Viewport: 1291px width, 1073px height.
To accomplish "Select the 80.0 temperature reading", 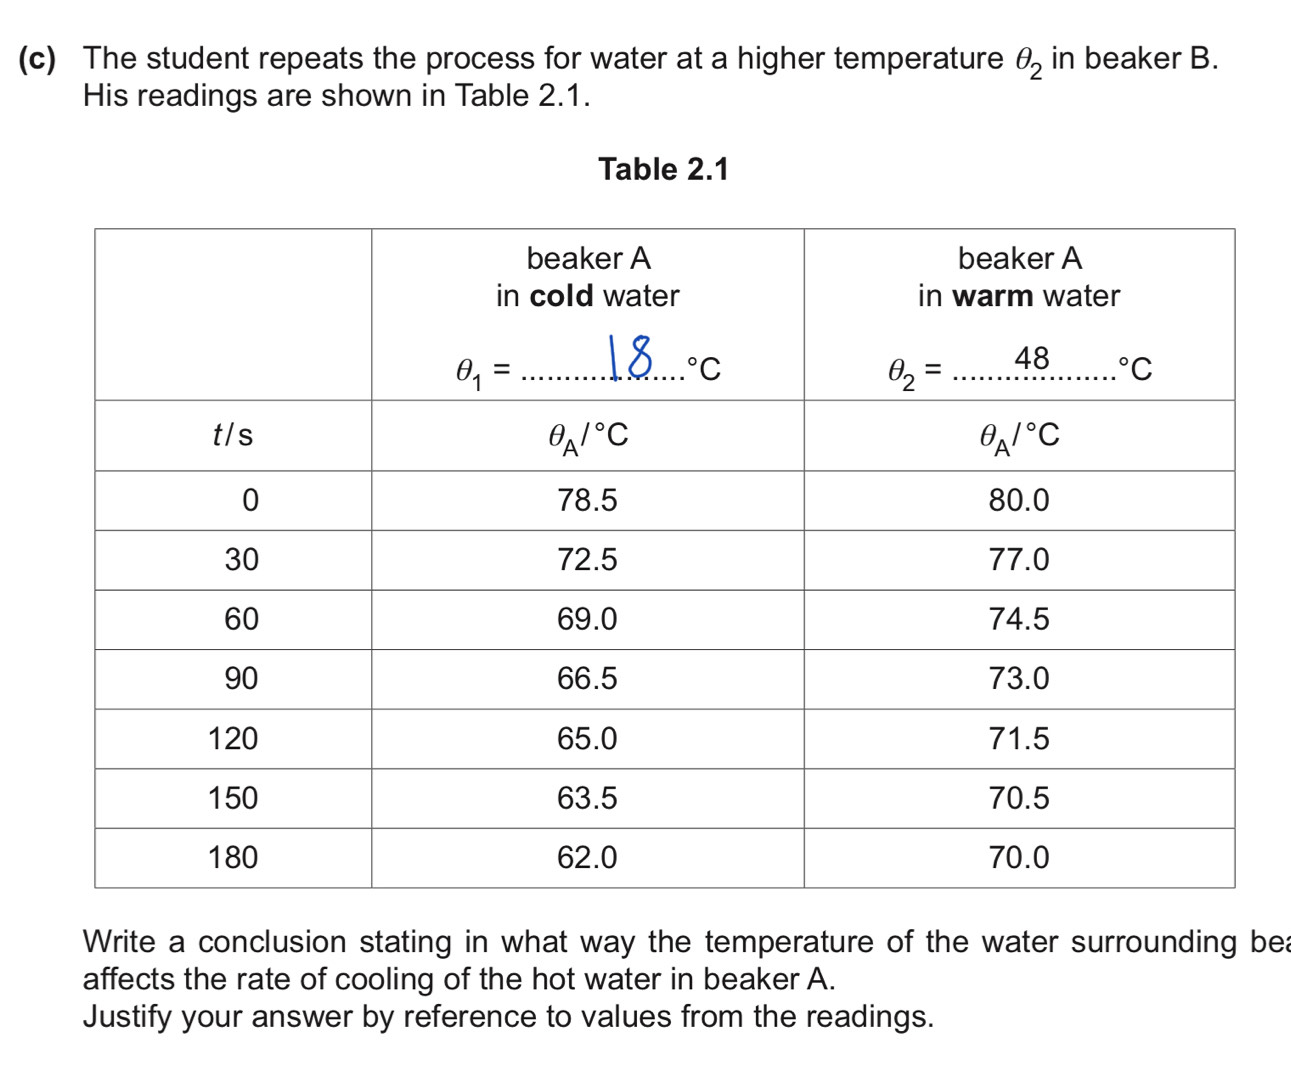I will click(1019, 500).
